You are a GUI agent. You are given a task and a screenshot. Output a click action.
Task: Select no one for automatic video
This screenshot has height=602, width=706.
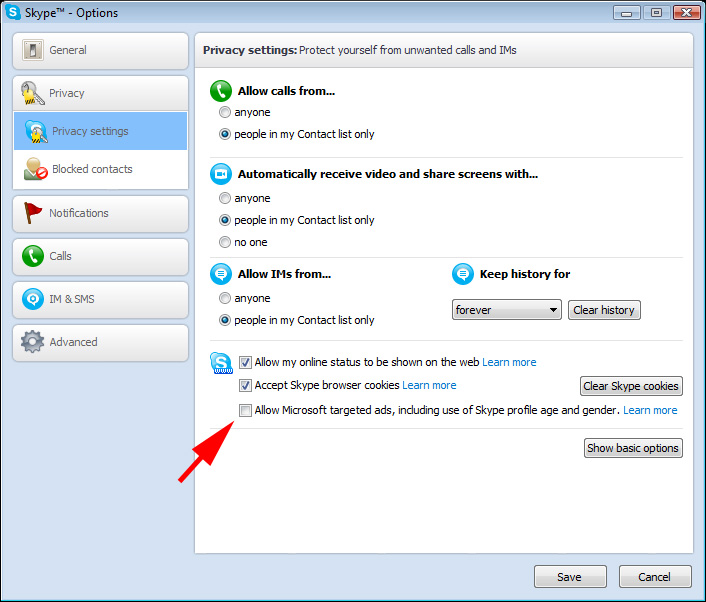point(225,242)
